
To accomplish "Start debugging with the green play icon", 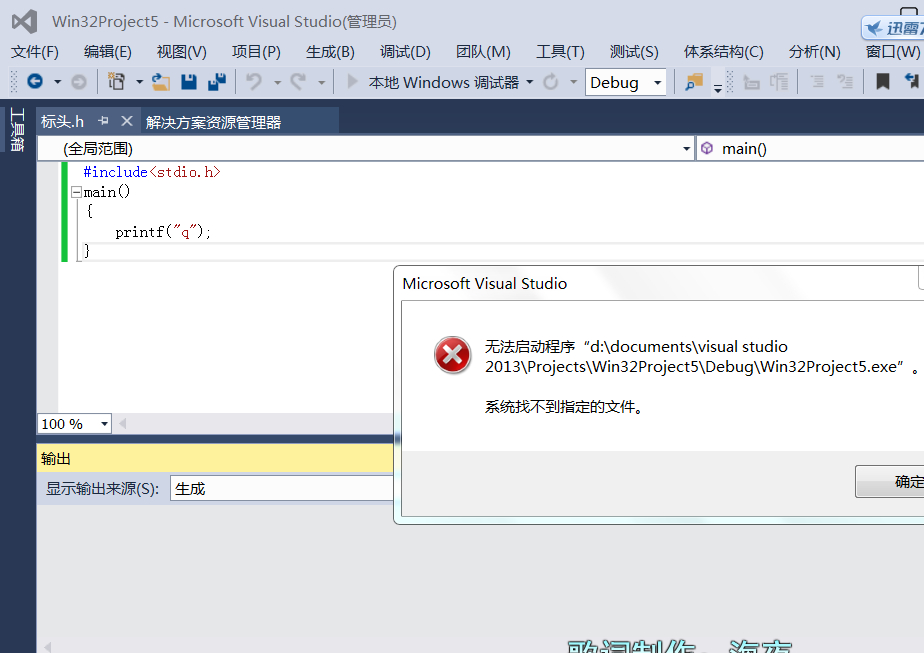I will pos(352,81).
